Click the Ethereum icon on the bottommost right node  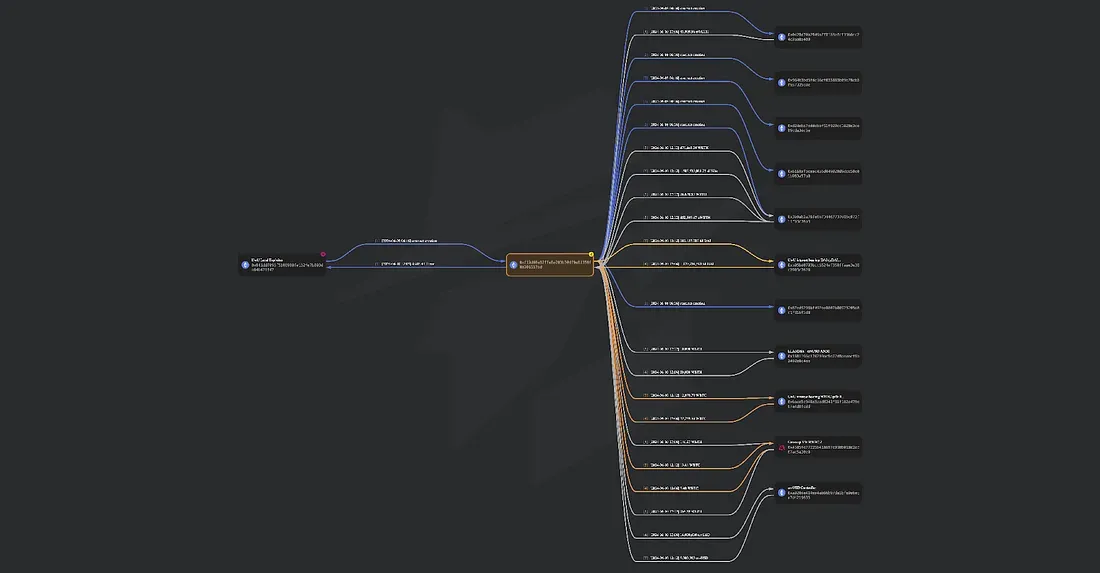coord(782,493)
